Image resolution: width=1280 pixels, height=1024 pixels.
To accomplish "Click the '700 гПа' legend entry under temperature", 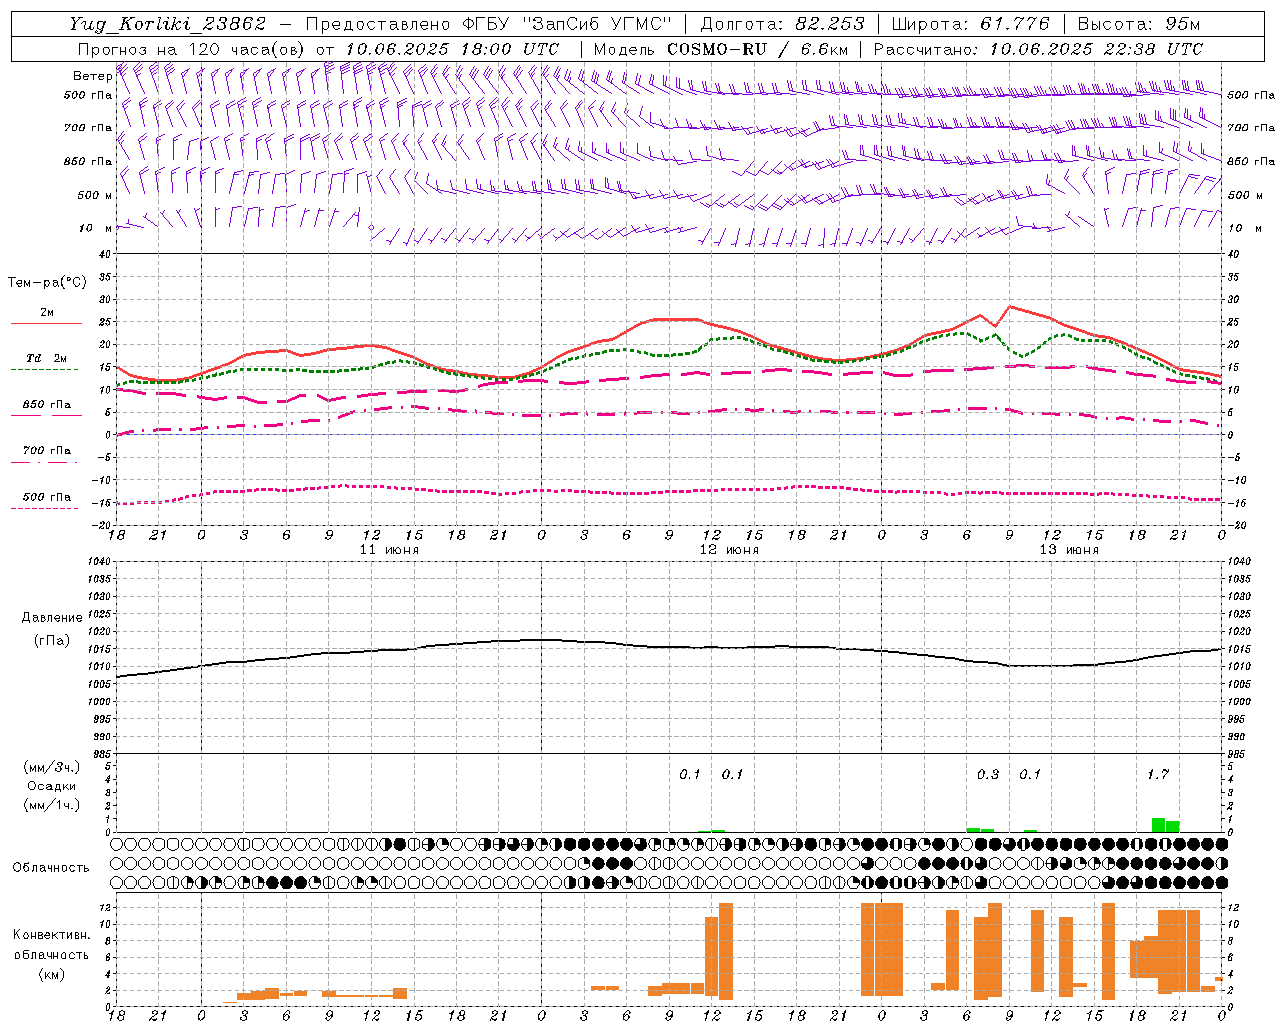I will pos(46,450).
